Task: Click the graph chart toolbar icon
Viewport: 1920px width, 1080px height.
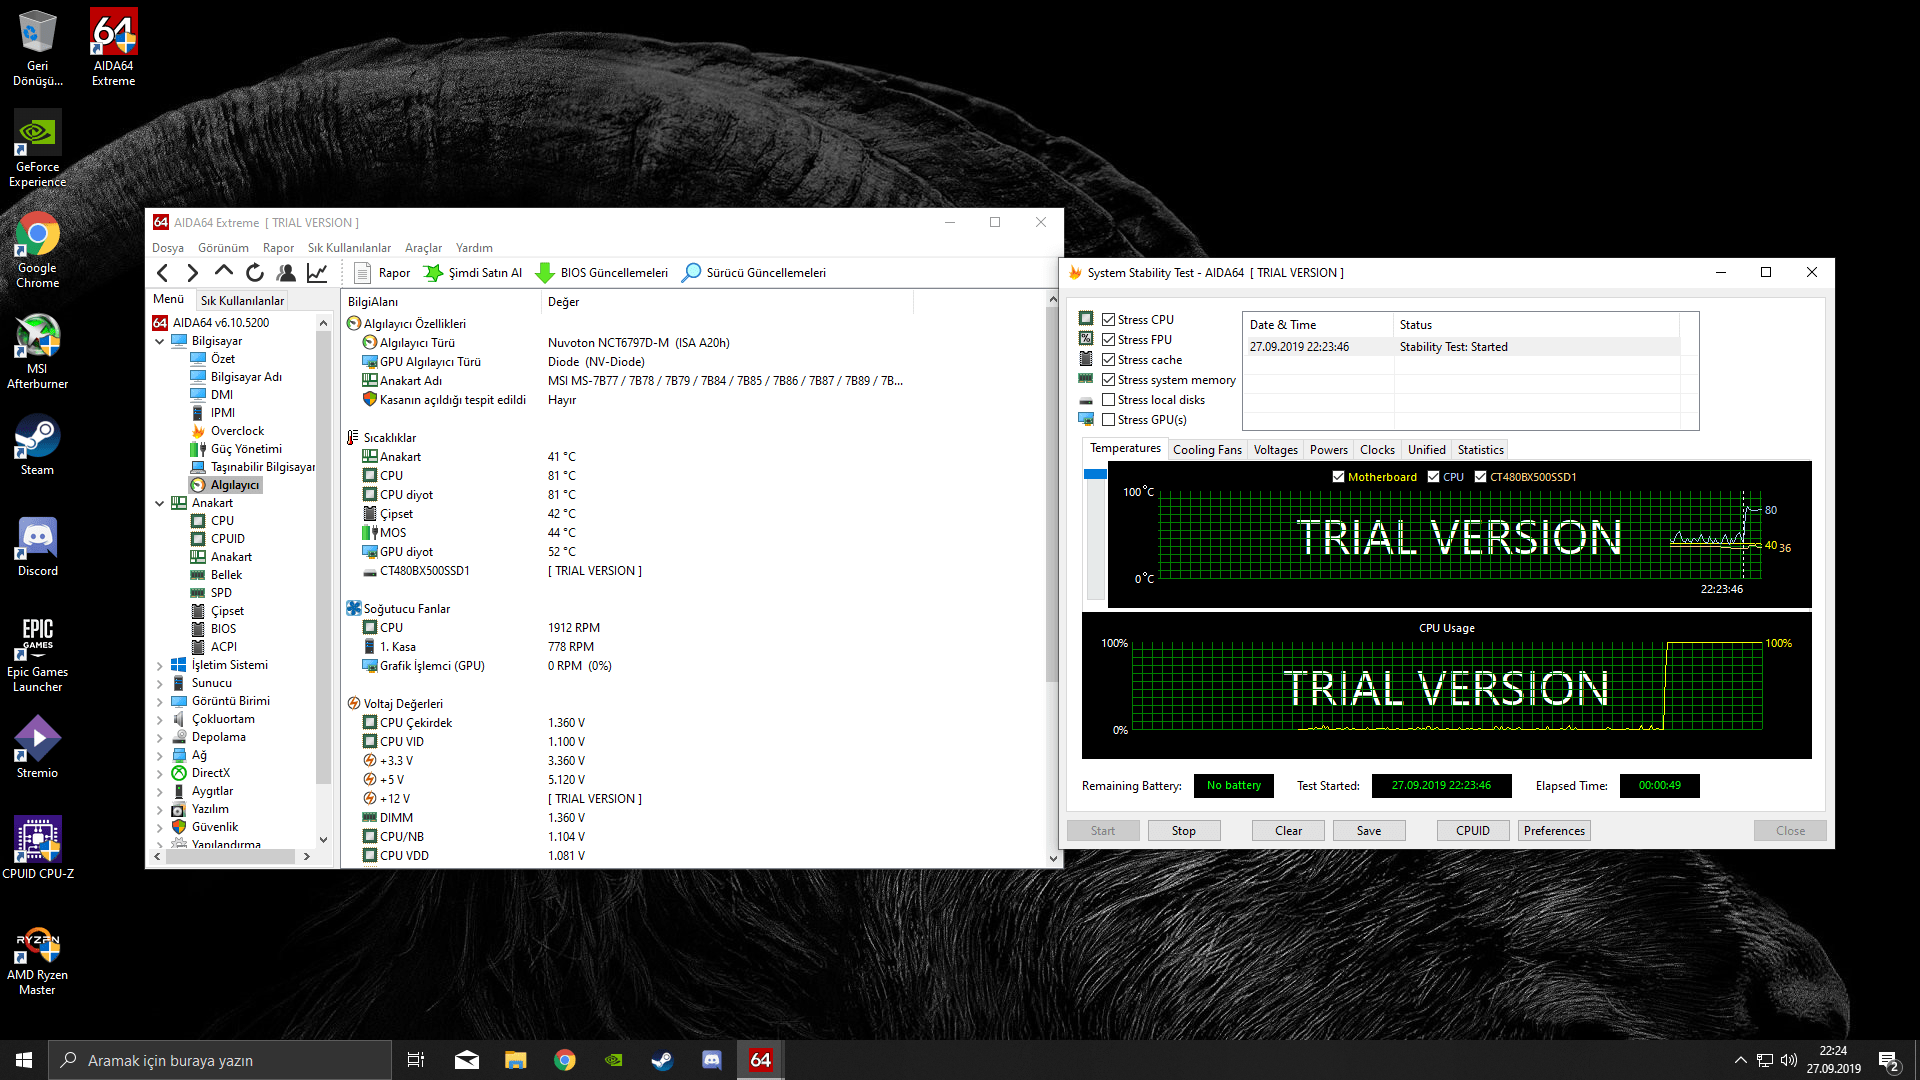Action: (317, 272)
